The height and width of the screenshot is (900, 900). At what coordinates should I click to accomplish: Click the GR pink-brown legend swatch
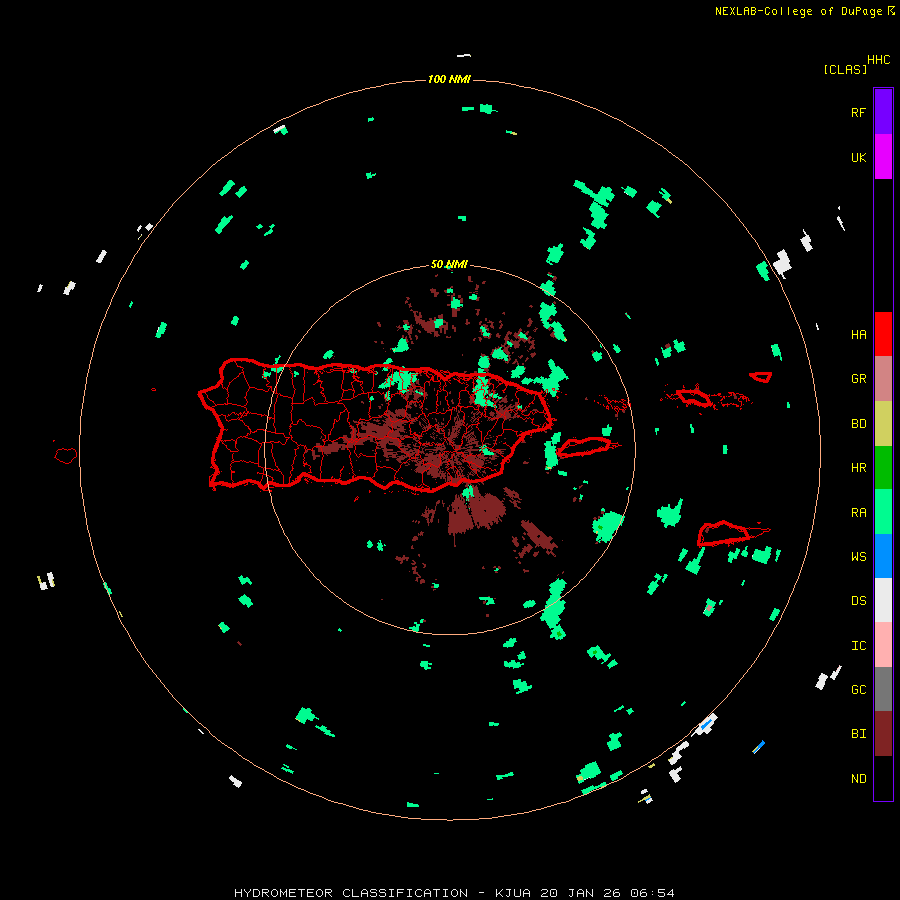tap(883, 379)
